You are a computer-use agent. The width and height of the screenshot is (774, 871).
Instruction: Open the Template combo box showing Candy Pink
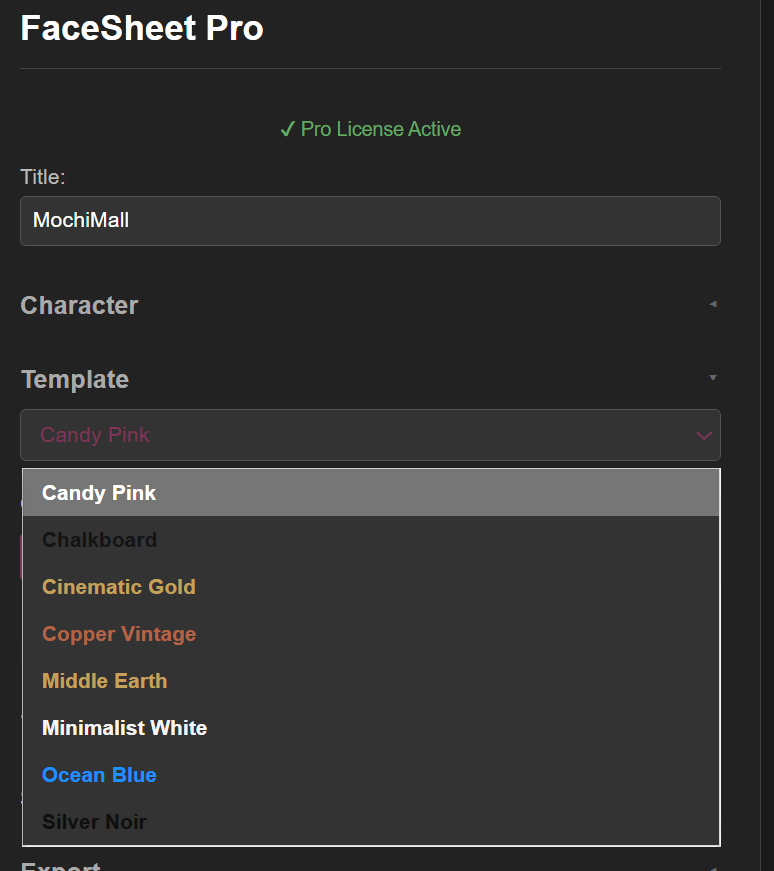pos(370,435)
